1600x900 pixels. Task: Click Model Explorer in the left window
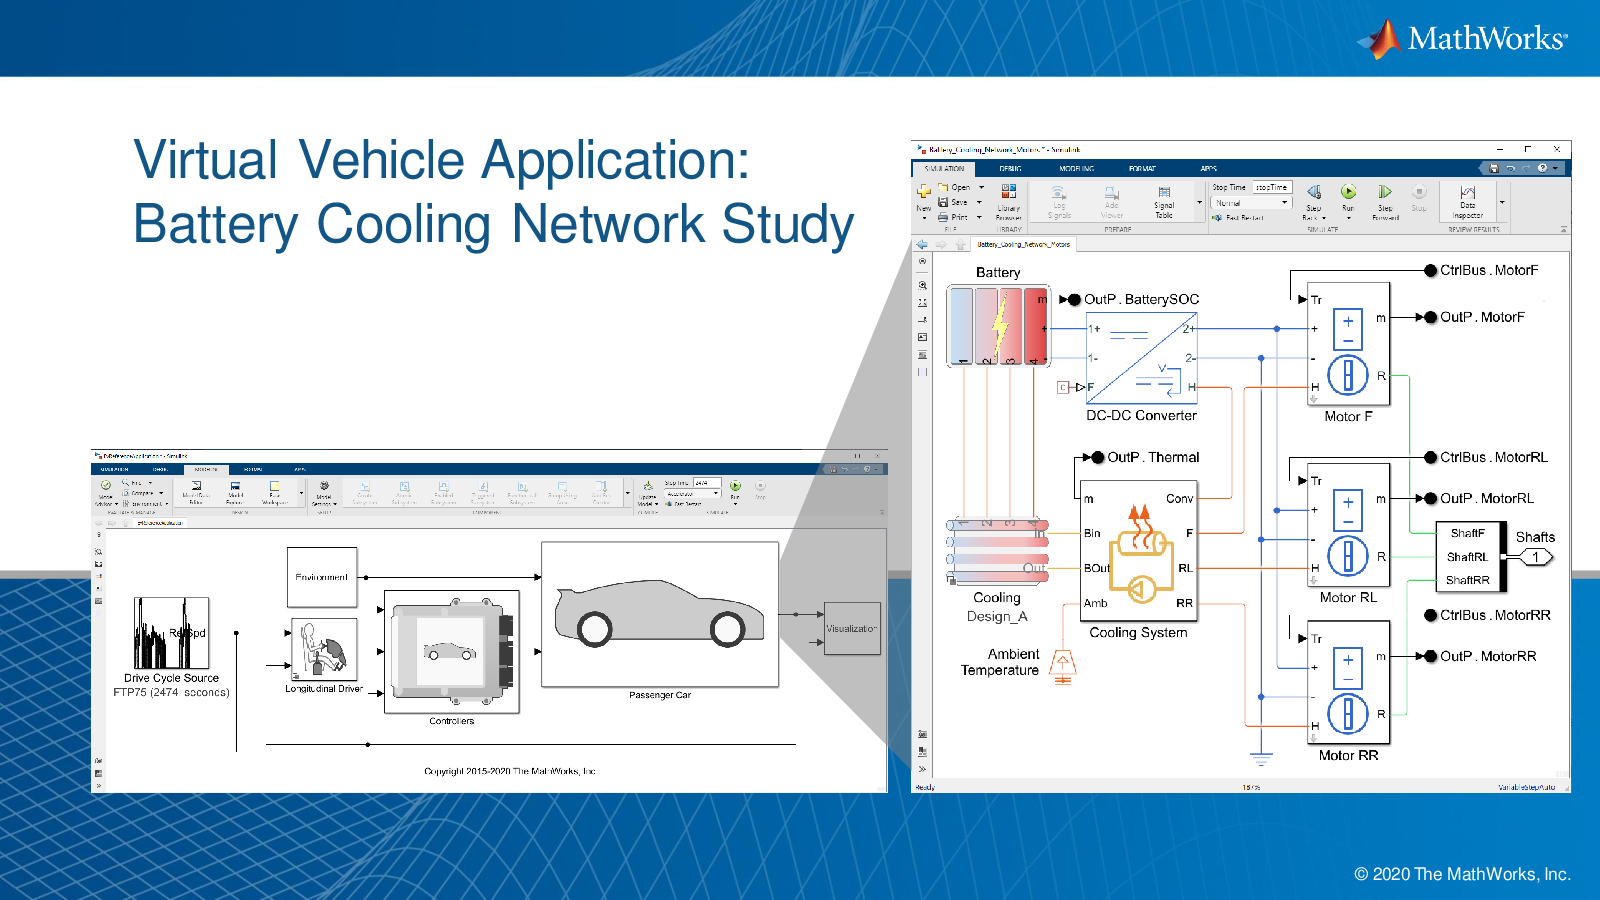click(x=235, y=493)
